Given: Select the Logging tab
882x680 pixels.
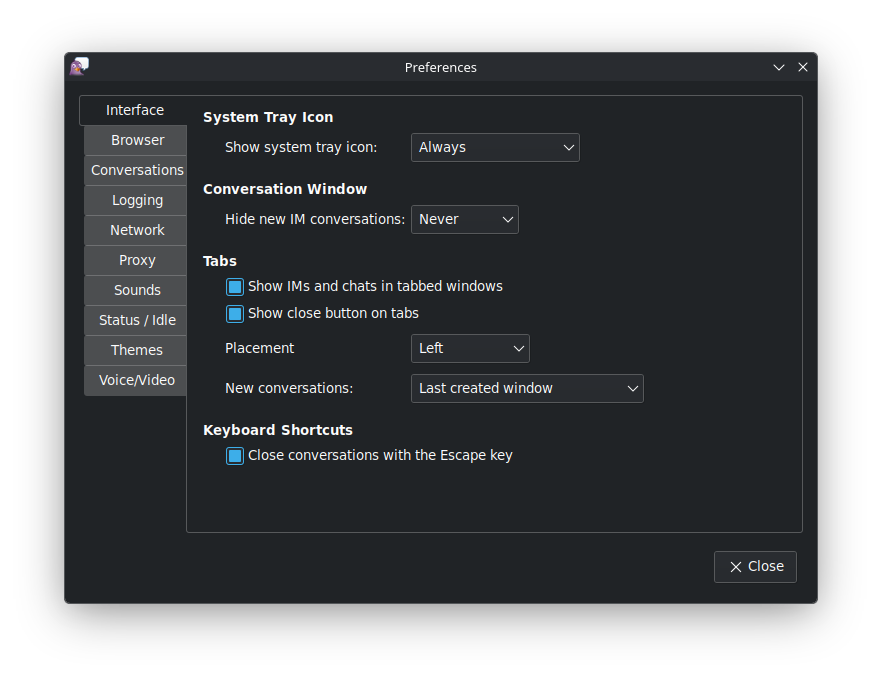Looking at the screenshot, I should click(136, 200).
